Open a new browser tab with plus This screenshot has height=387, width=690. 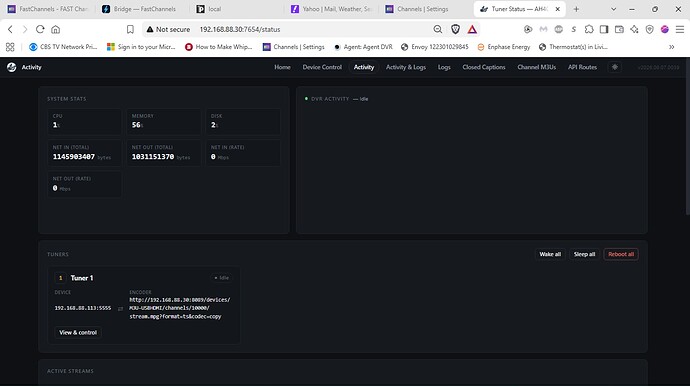pyautogui.click(x=576, y=9)
